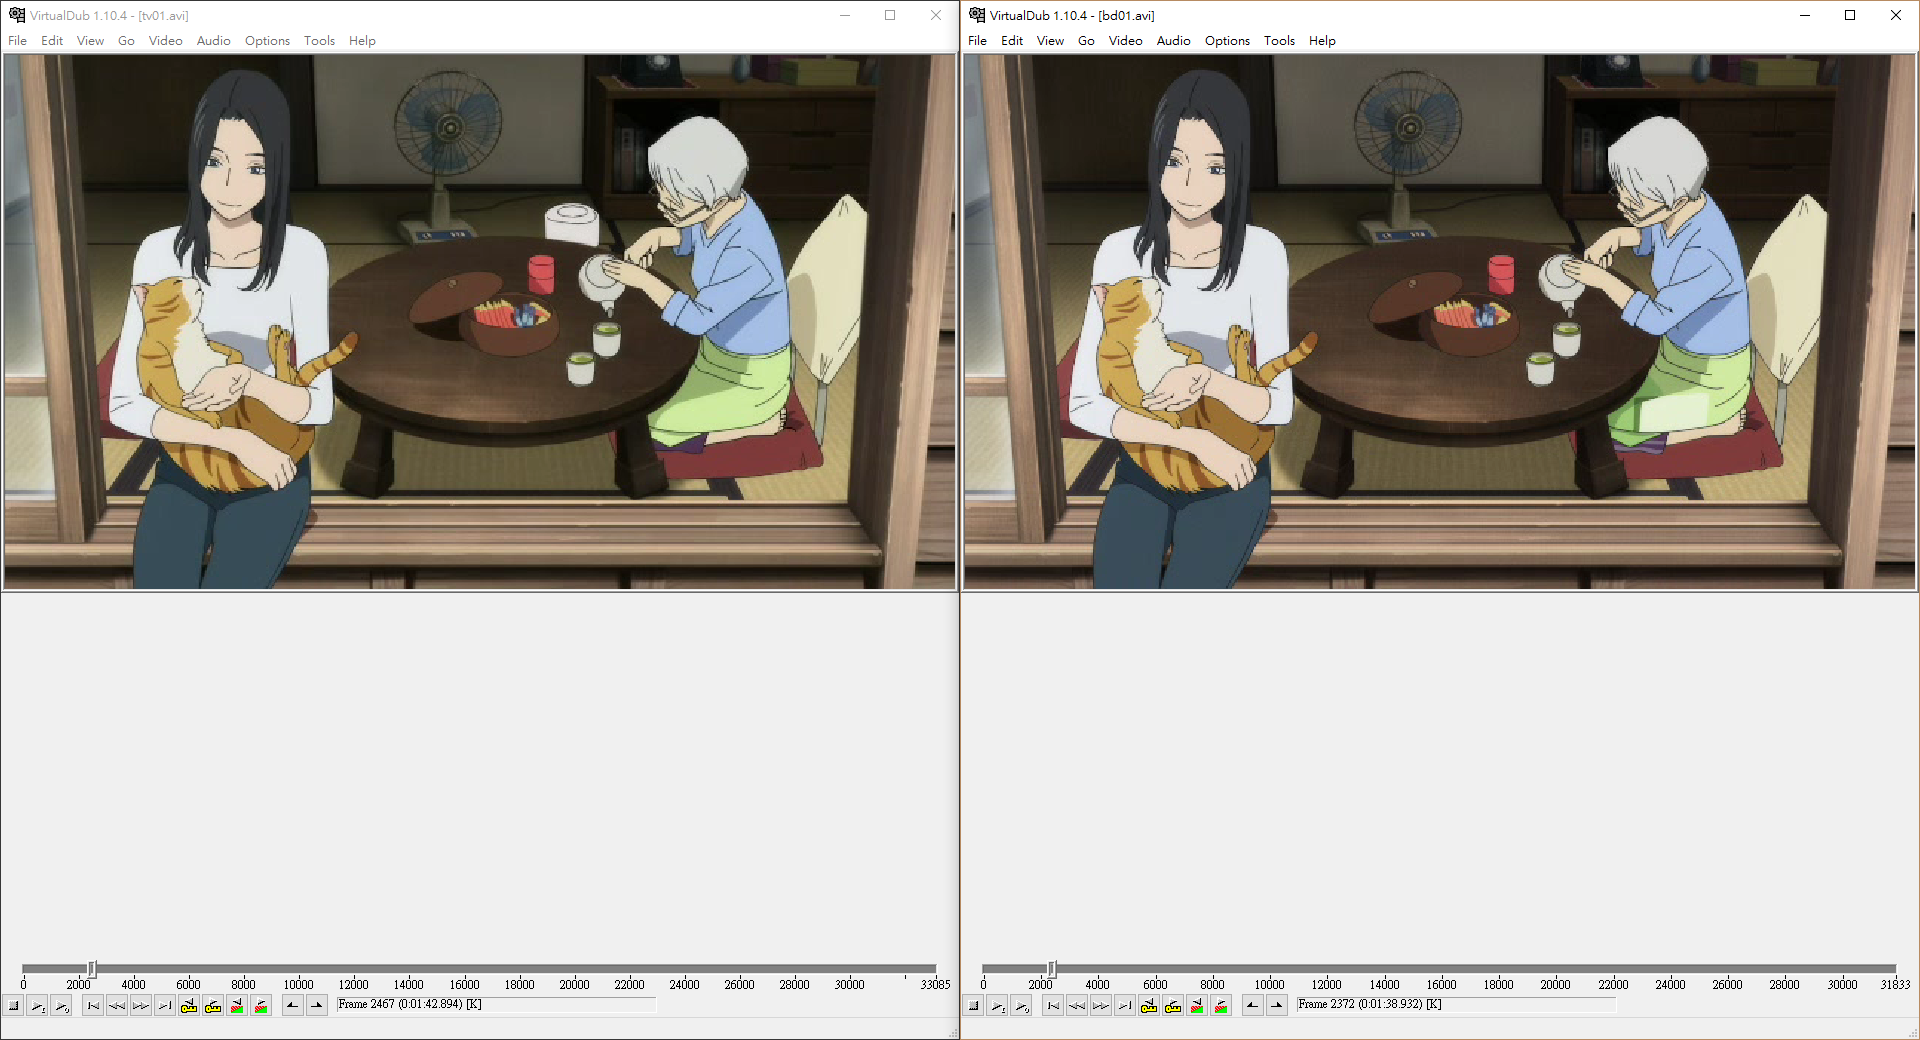The height and width of the screenshot is (1040, 1920).
Task: Stop playback in bd01.avi window
Action: click(974, 1006)
